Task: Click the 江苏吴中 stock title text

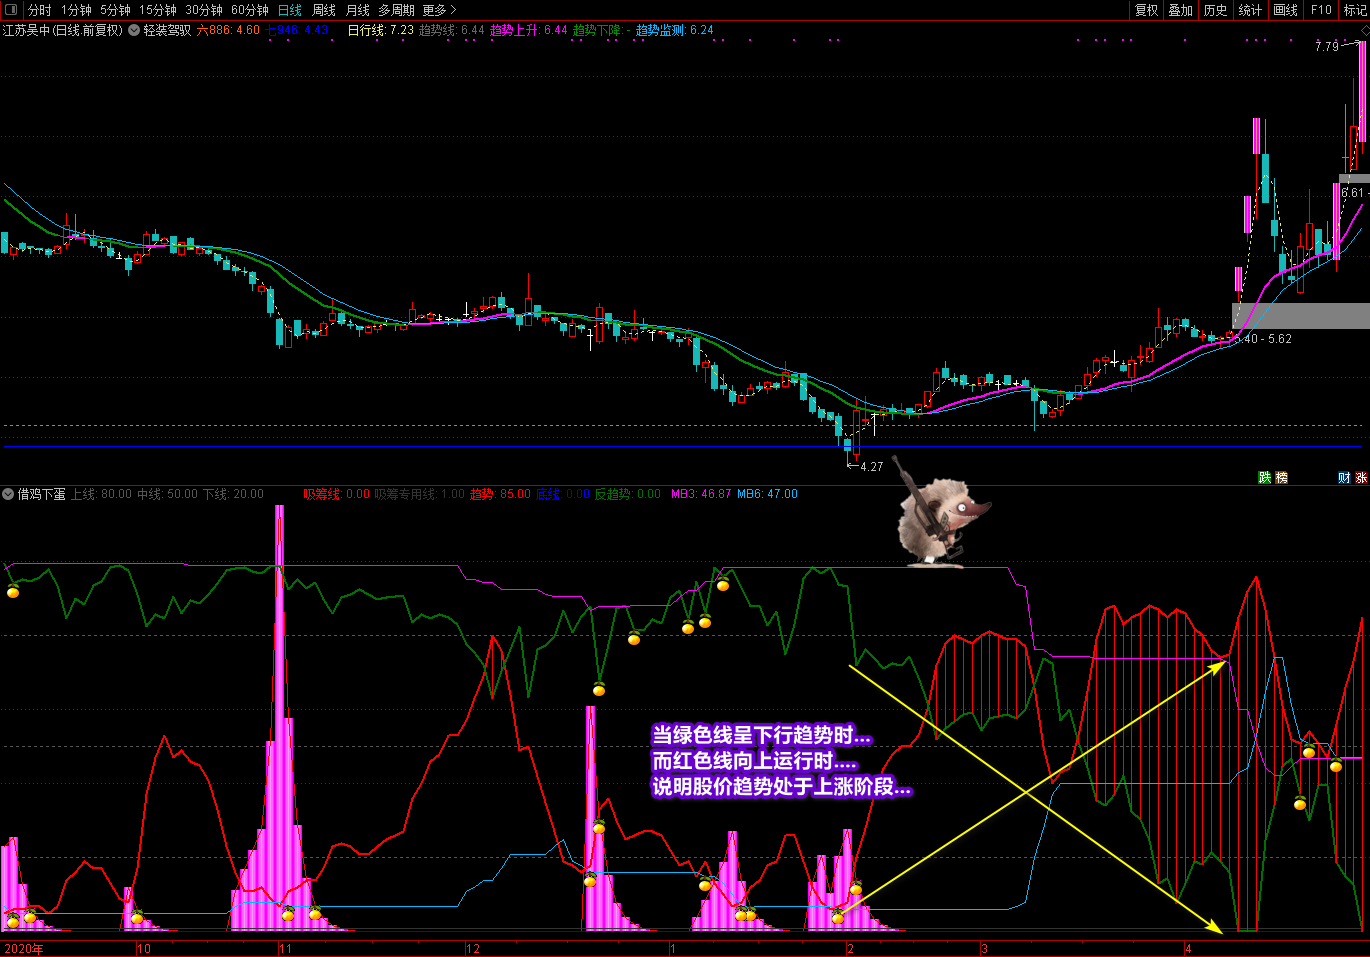Action: pos(63,30)
